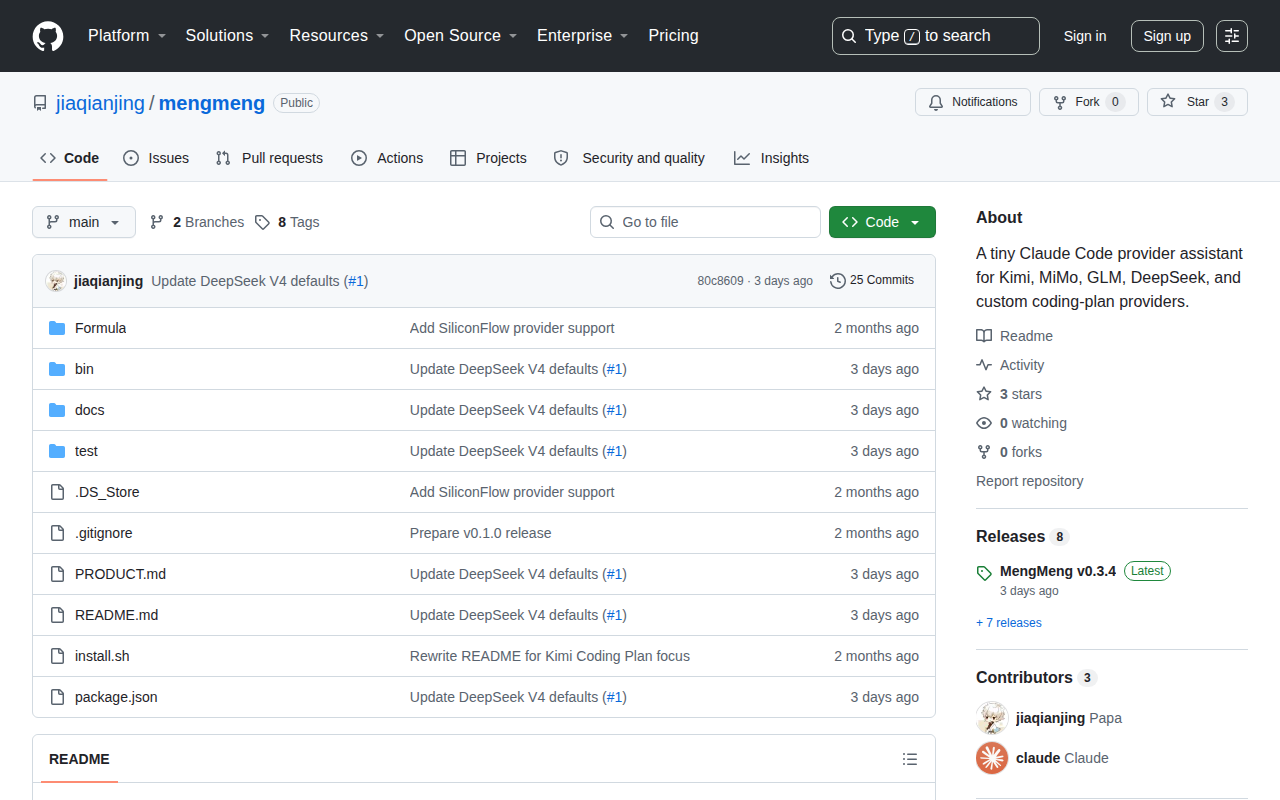This screenshot has height=800, width=1280.
Task: Expand the Open Source menu
Action: coord(461,36)
